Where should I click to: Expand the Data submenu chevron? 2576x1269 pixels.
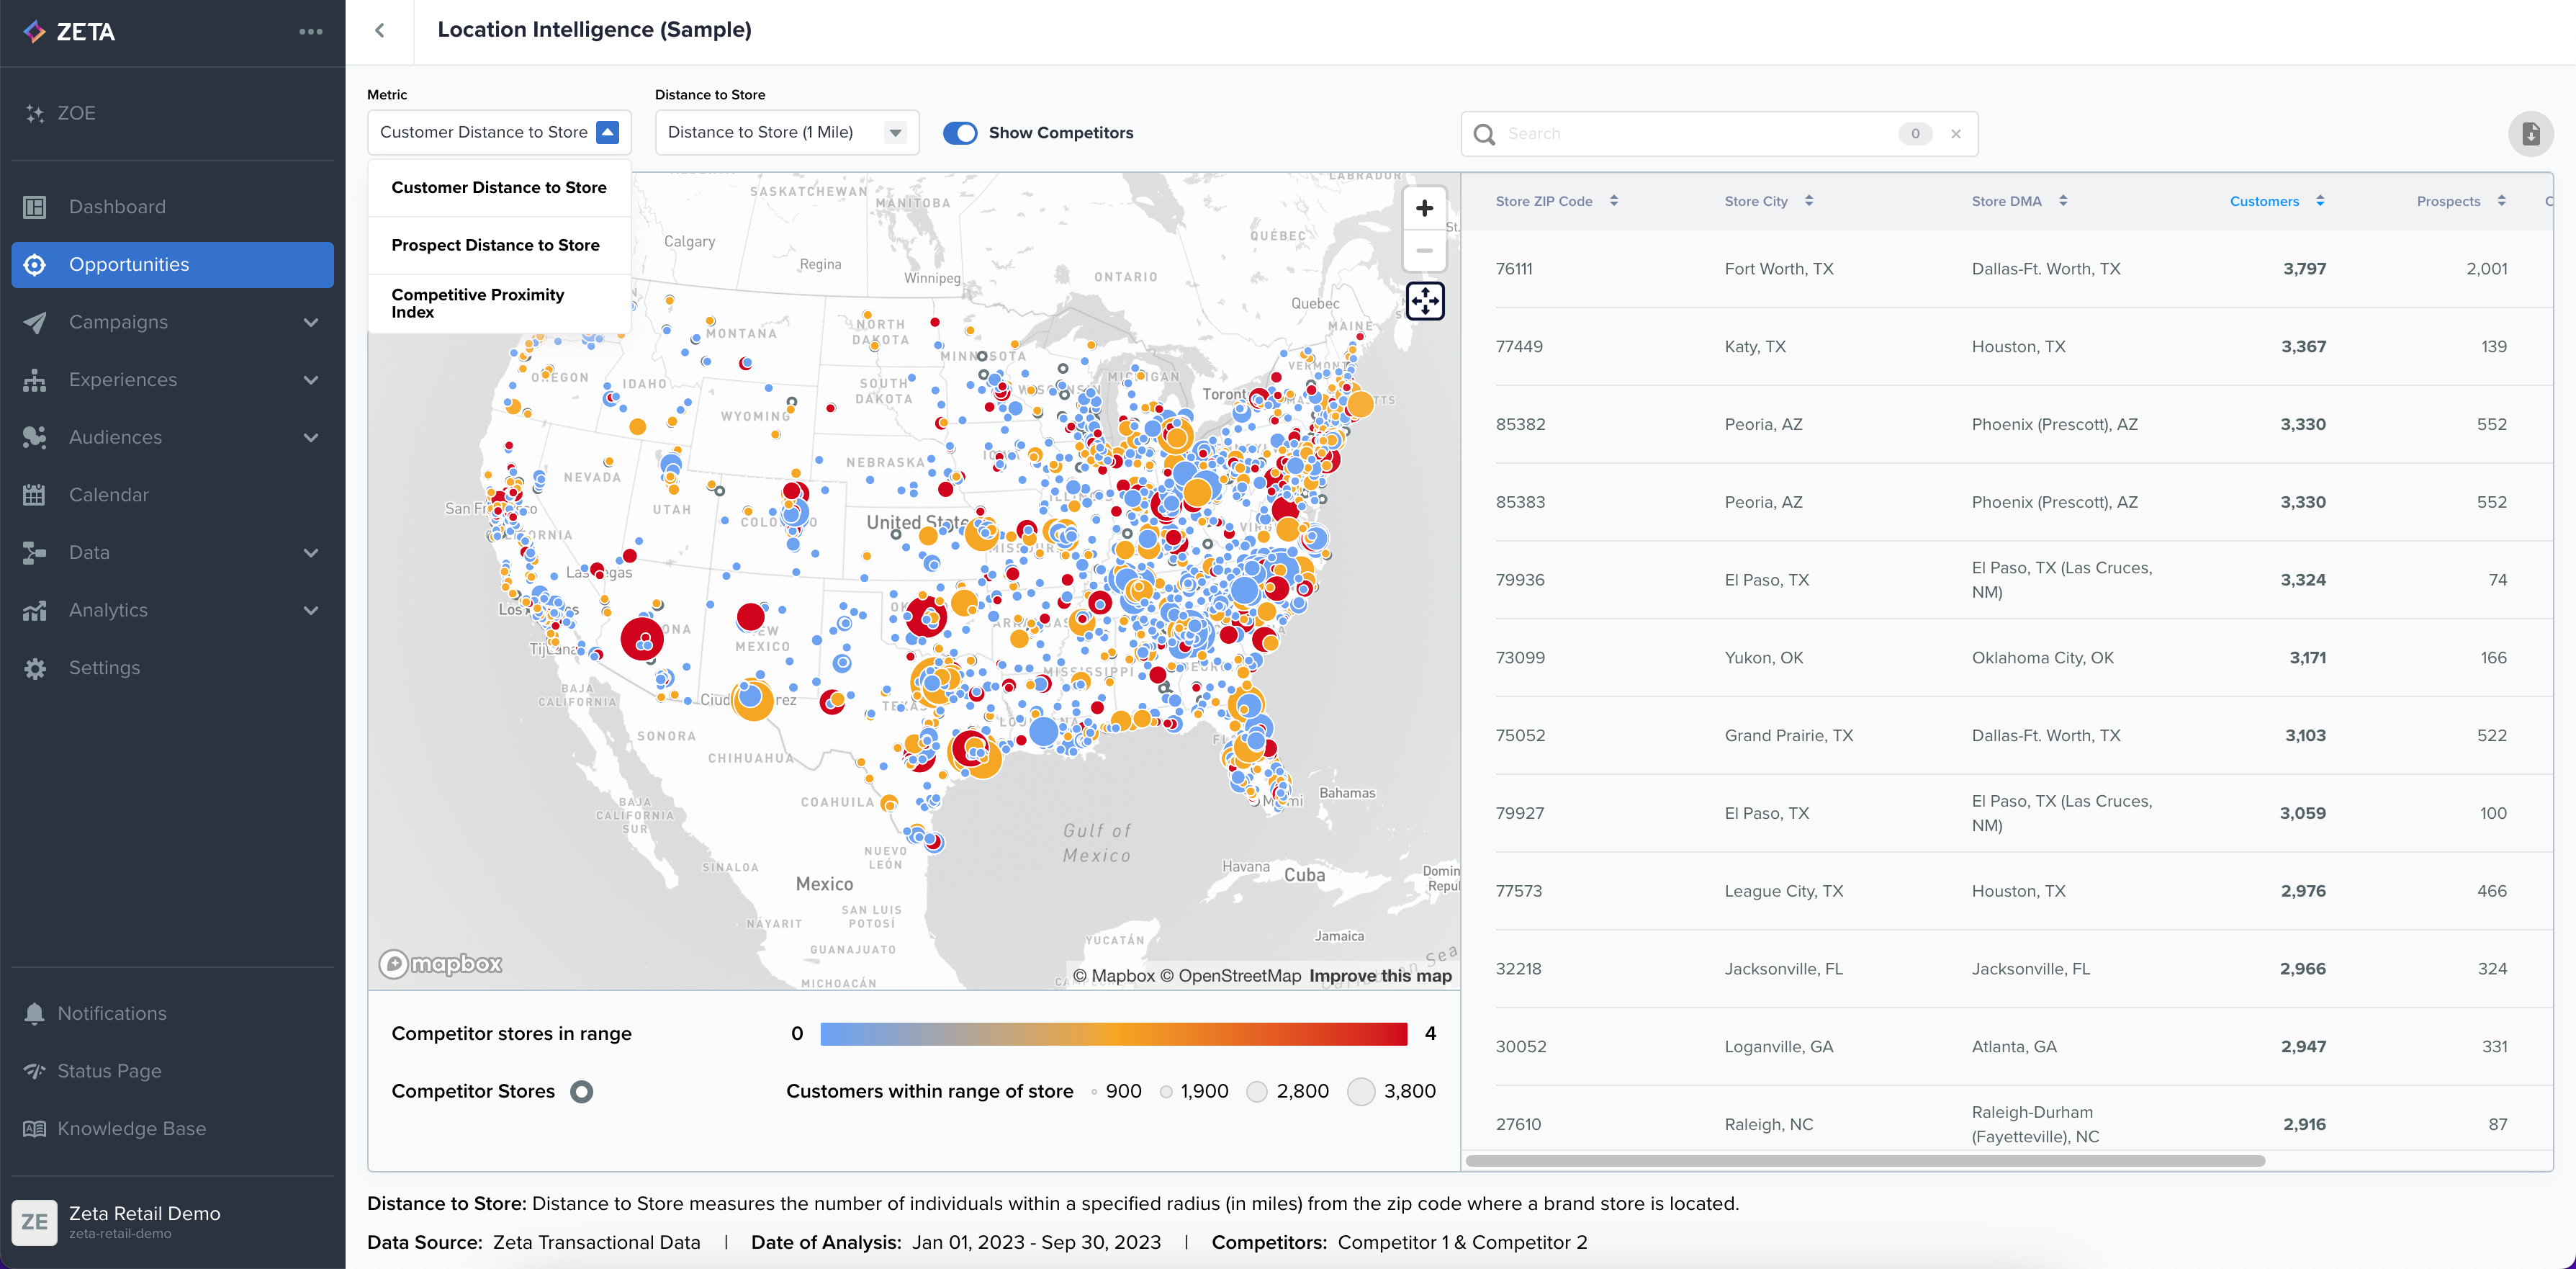point(311,553)
